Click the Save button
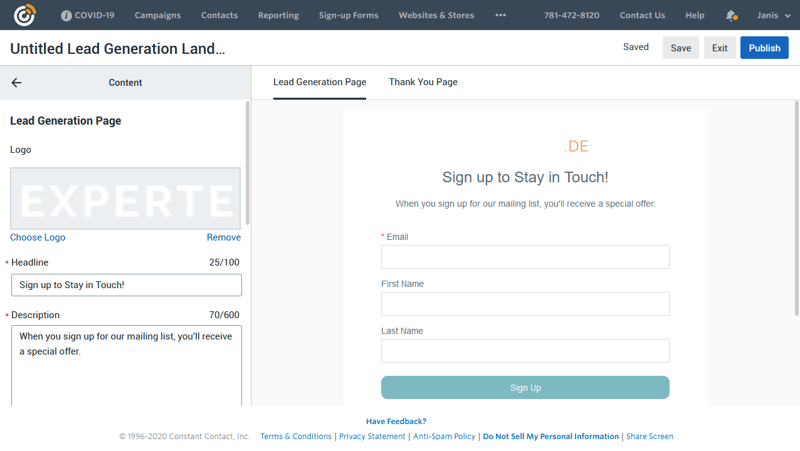This screenshot has height=451, width=800. click(x=681, y=48)
